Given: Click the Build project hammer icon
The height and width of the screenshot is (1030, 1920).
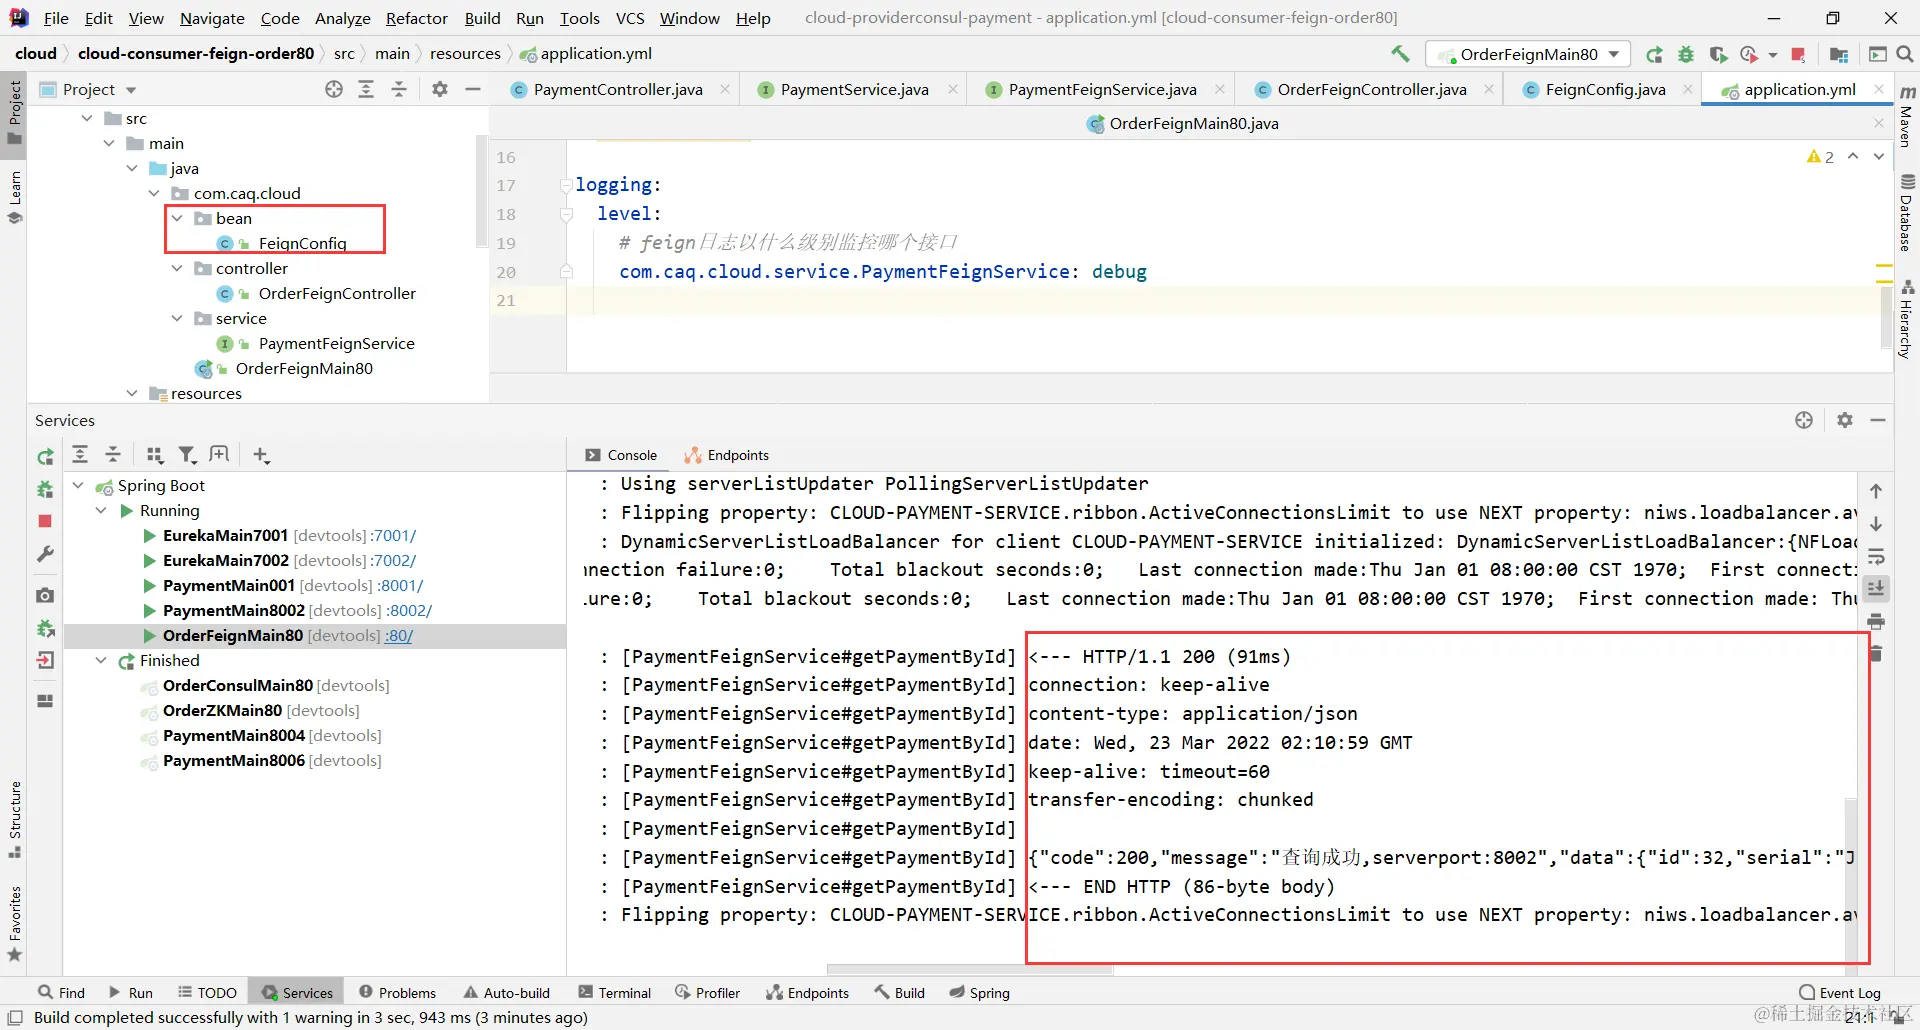Looking at the screenshot, I should (x=1400, y=54).
